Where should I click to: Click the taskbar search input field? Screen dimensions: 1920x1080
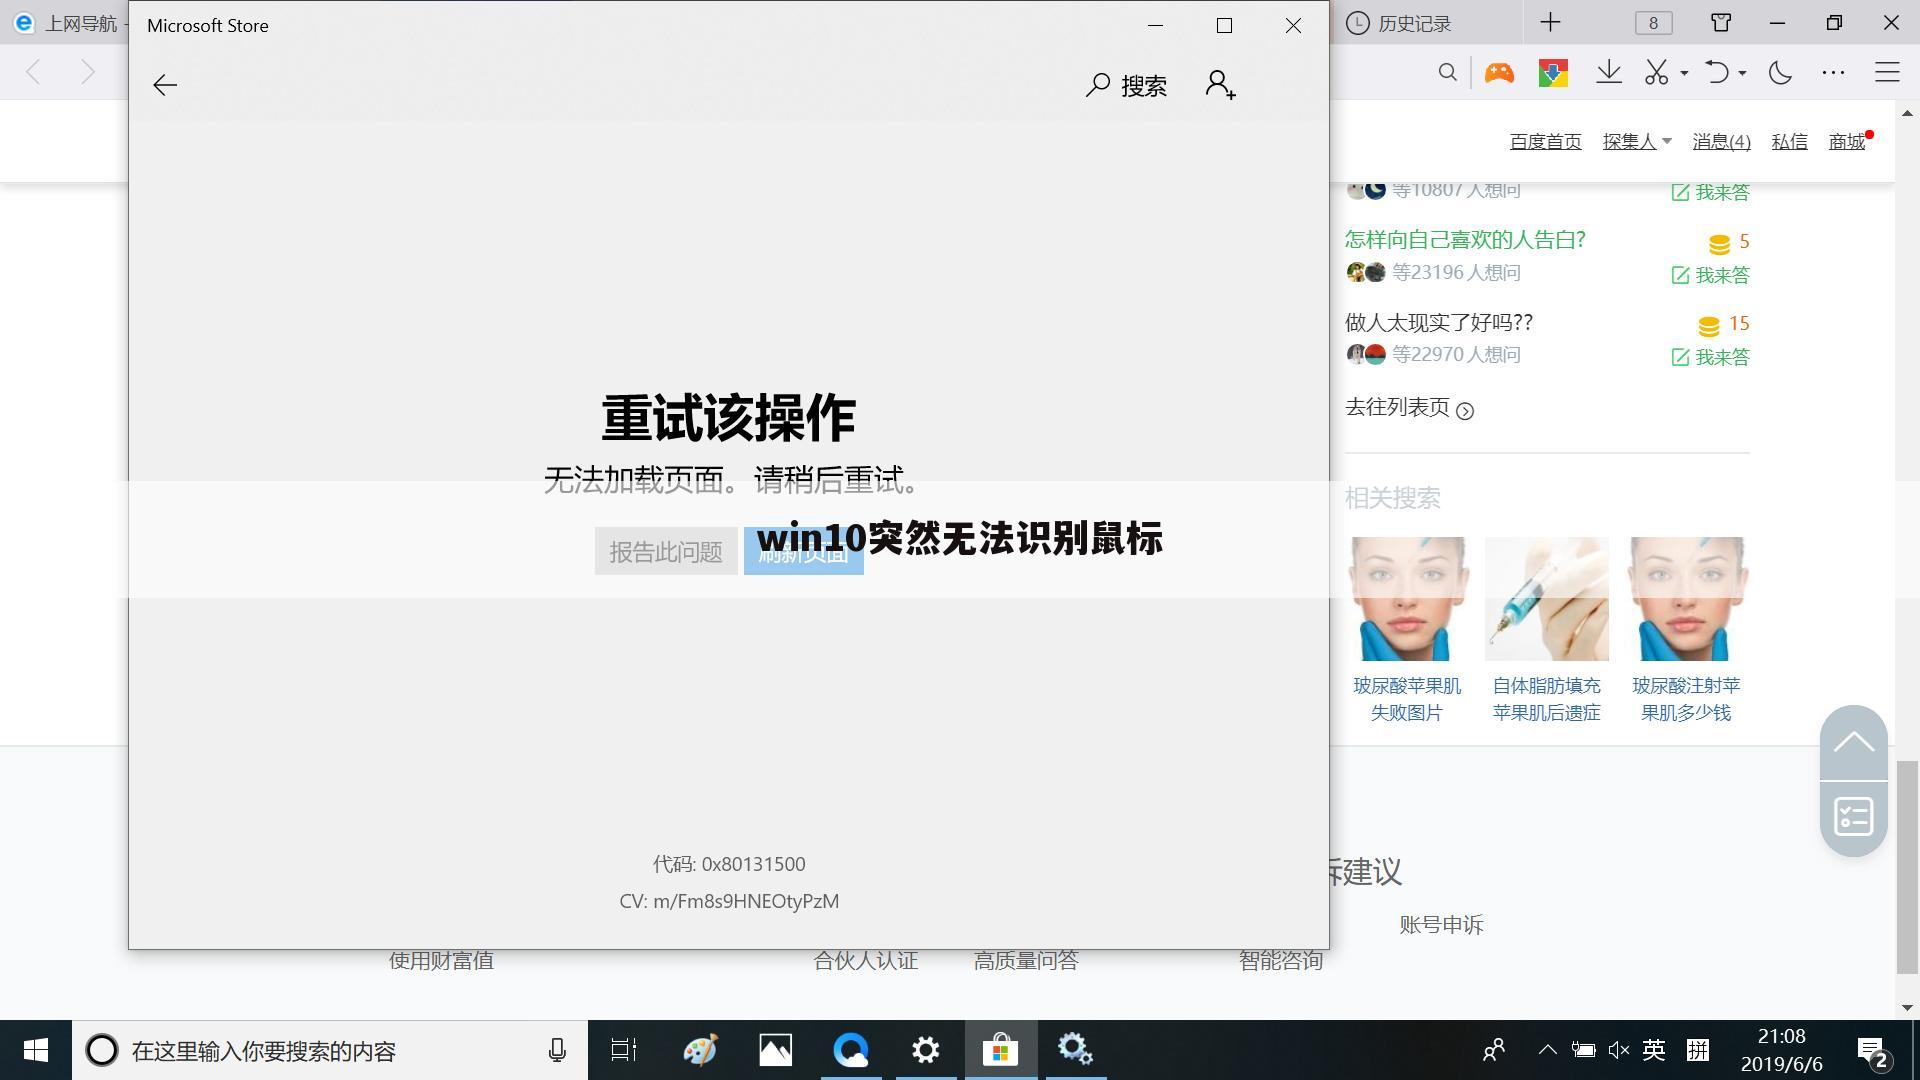330,1050
